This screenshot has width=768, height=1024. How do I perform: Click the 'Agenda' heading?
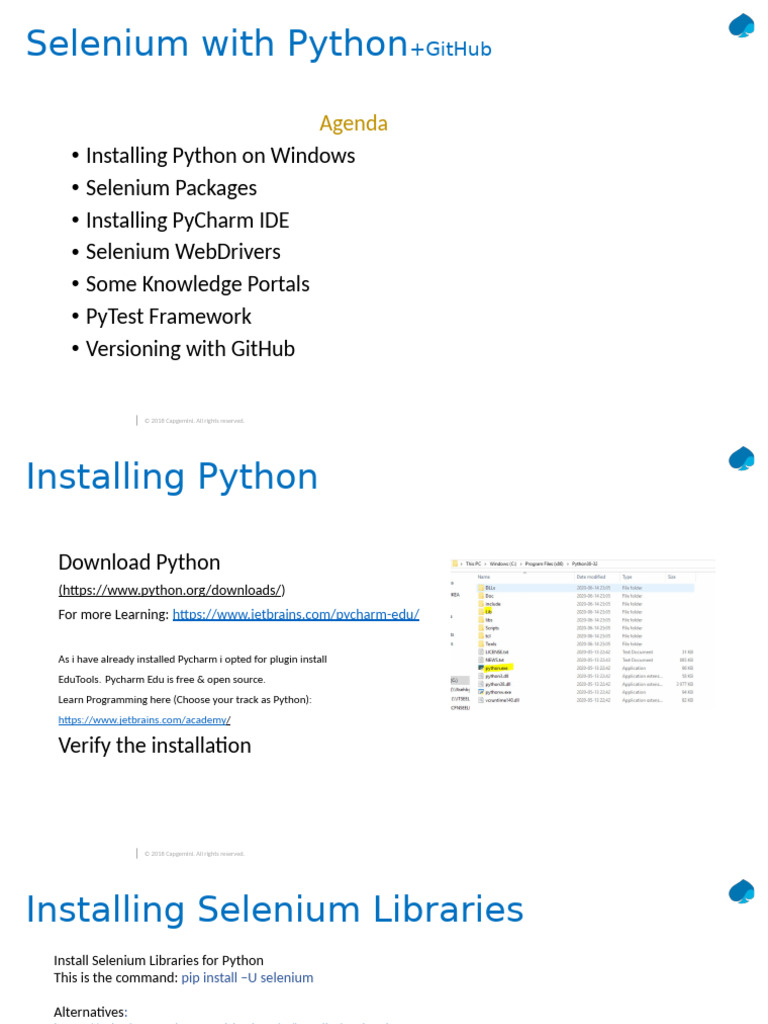353,123
